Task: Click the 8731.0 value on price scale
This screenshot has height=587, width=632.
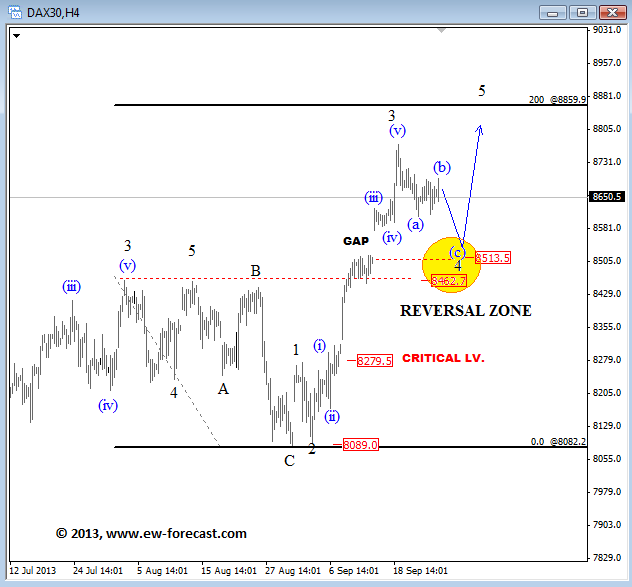Action: coord(607,162)
